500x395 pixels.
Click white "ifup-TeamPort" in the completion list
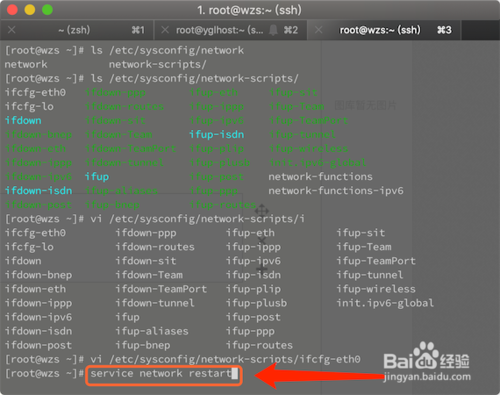click(376, 261)
